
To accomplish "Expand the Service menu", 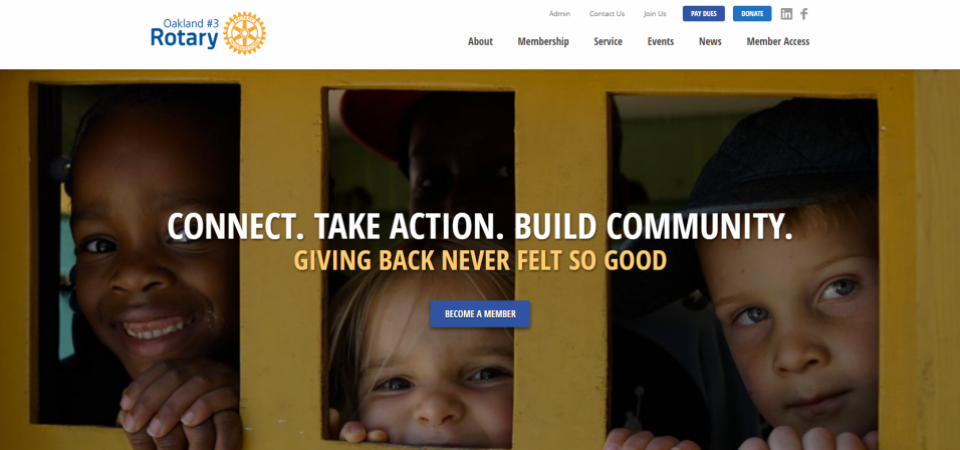I will (x=608, y=42).
